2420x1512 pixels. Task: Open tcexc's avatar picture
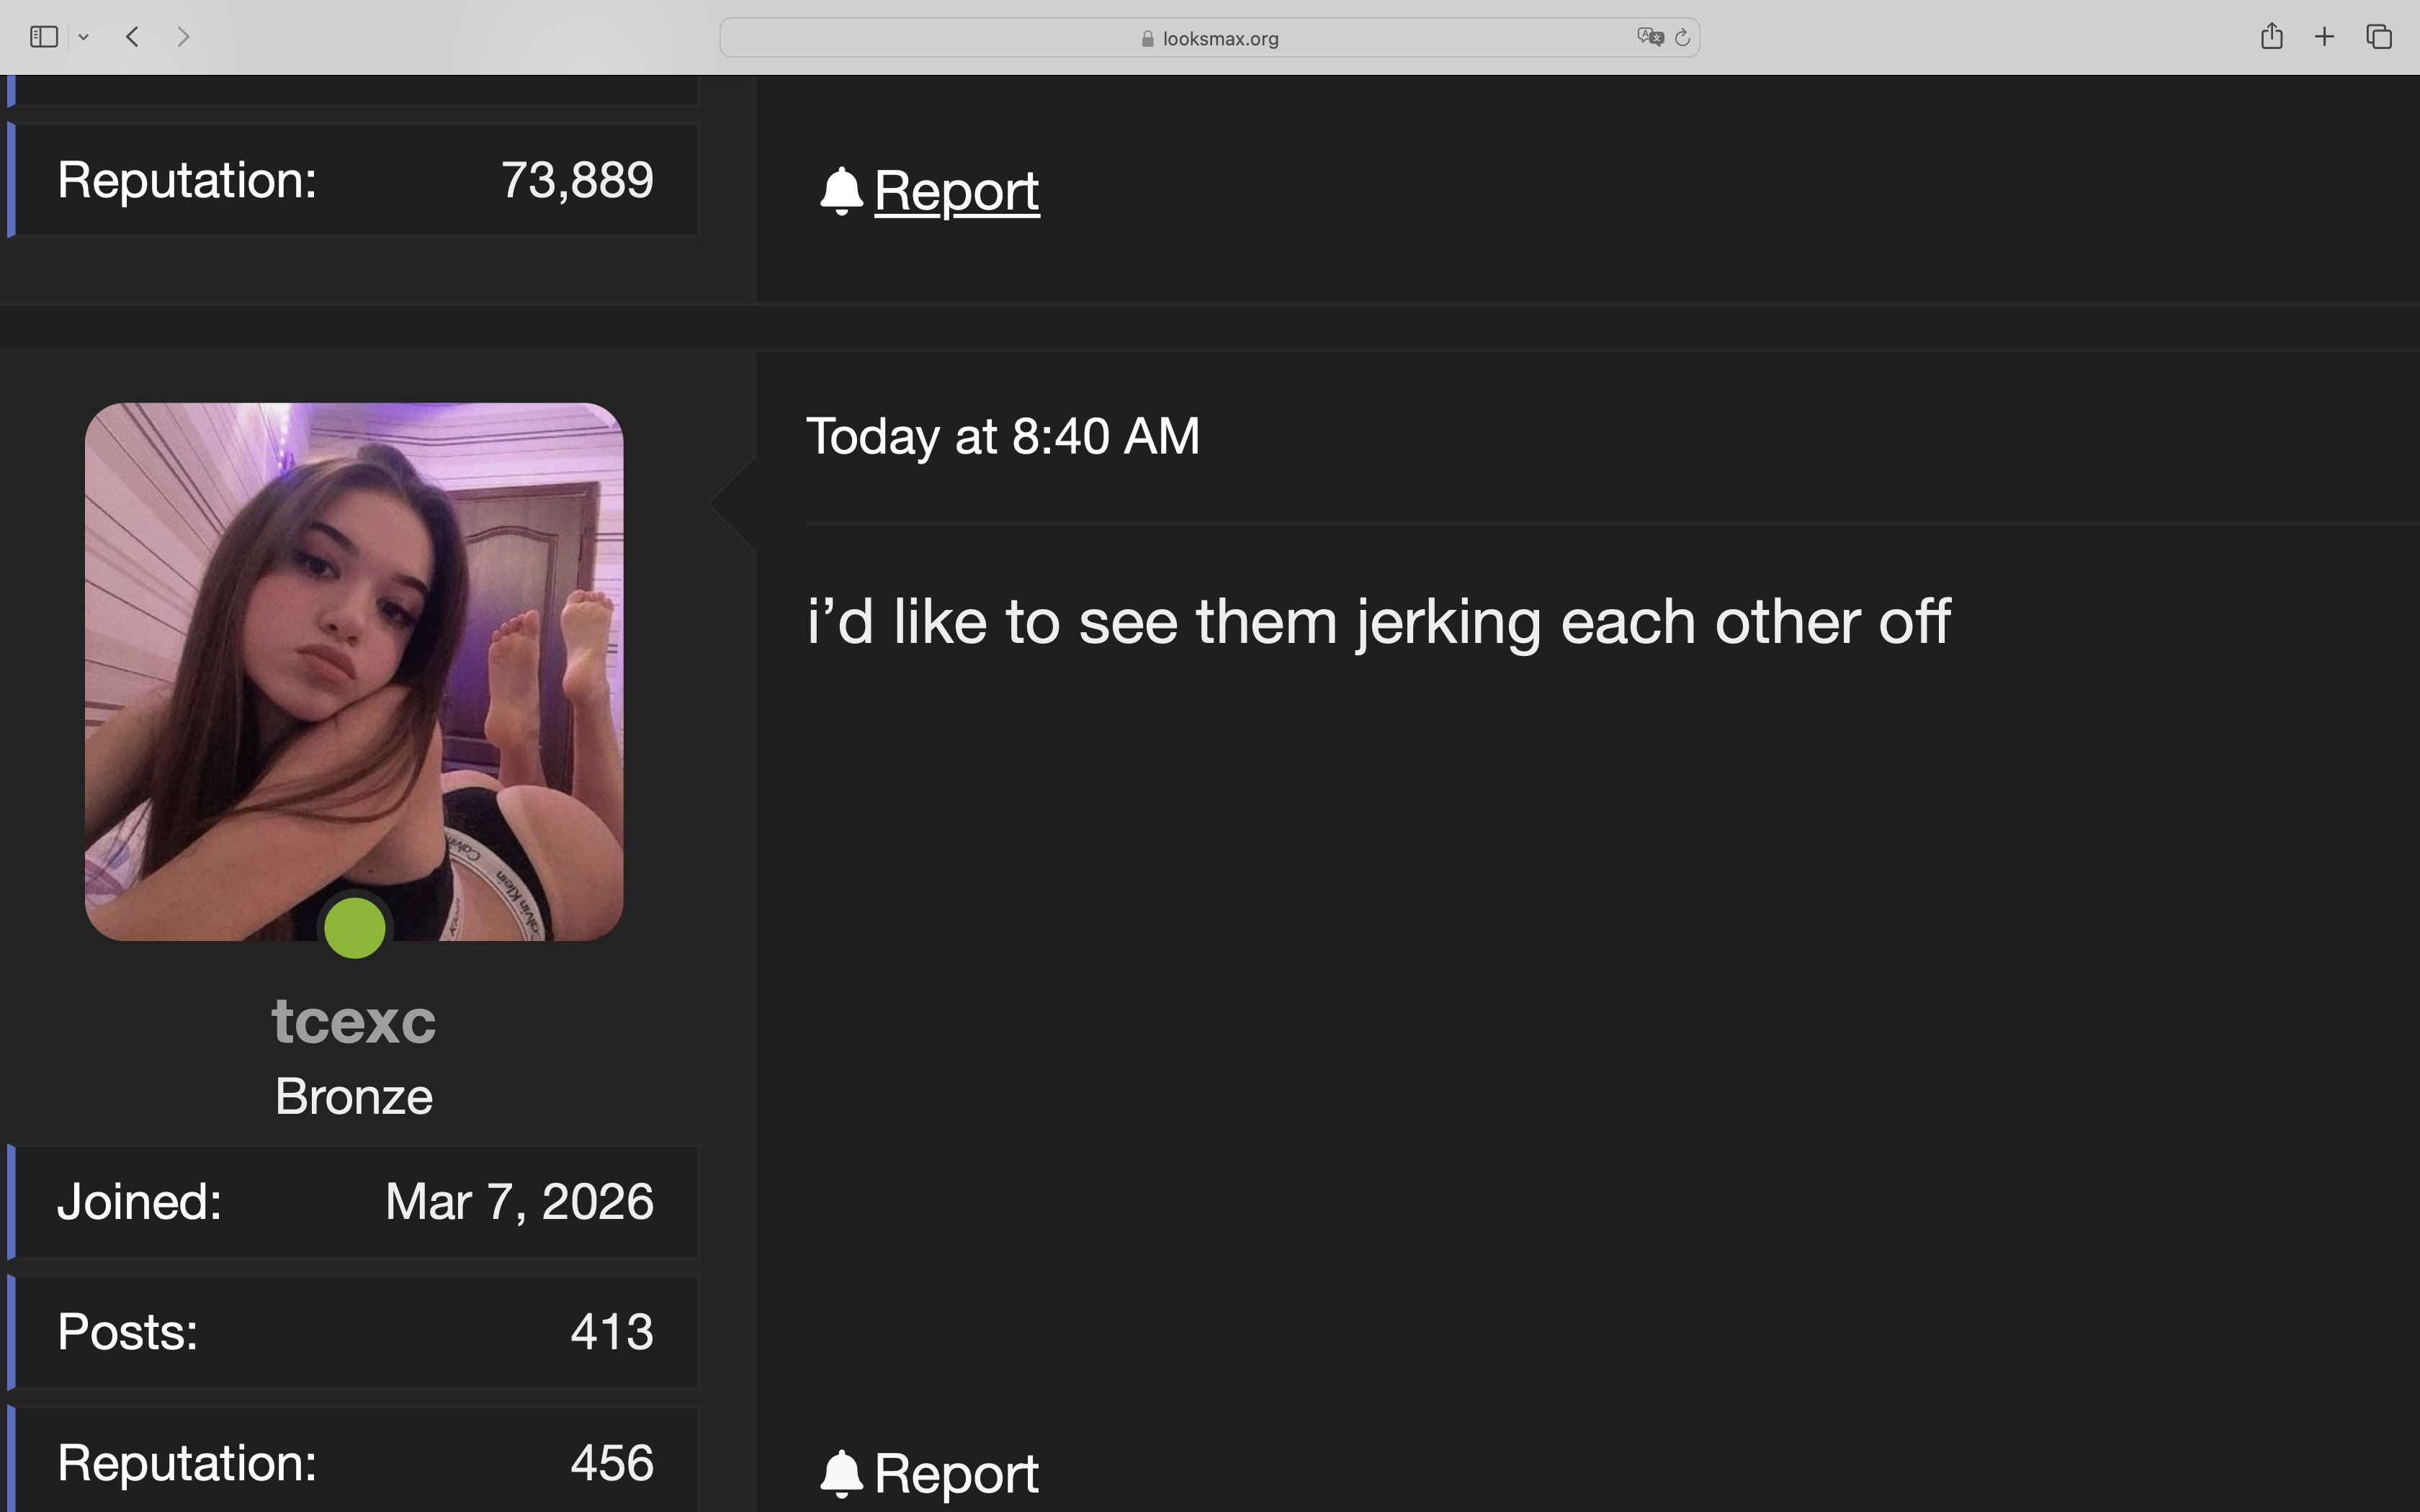click(x=354, y=671)
